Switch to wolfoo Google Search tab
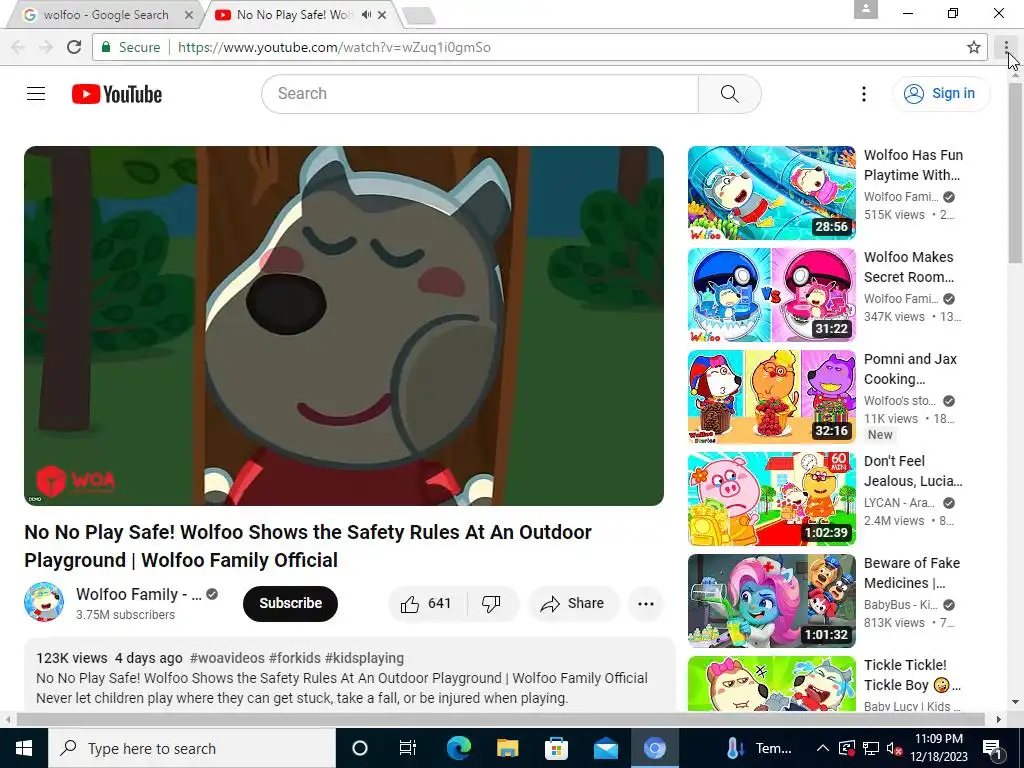Viewport: 1024px width, 768px height. coord(105,14)
